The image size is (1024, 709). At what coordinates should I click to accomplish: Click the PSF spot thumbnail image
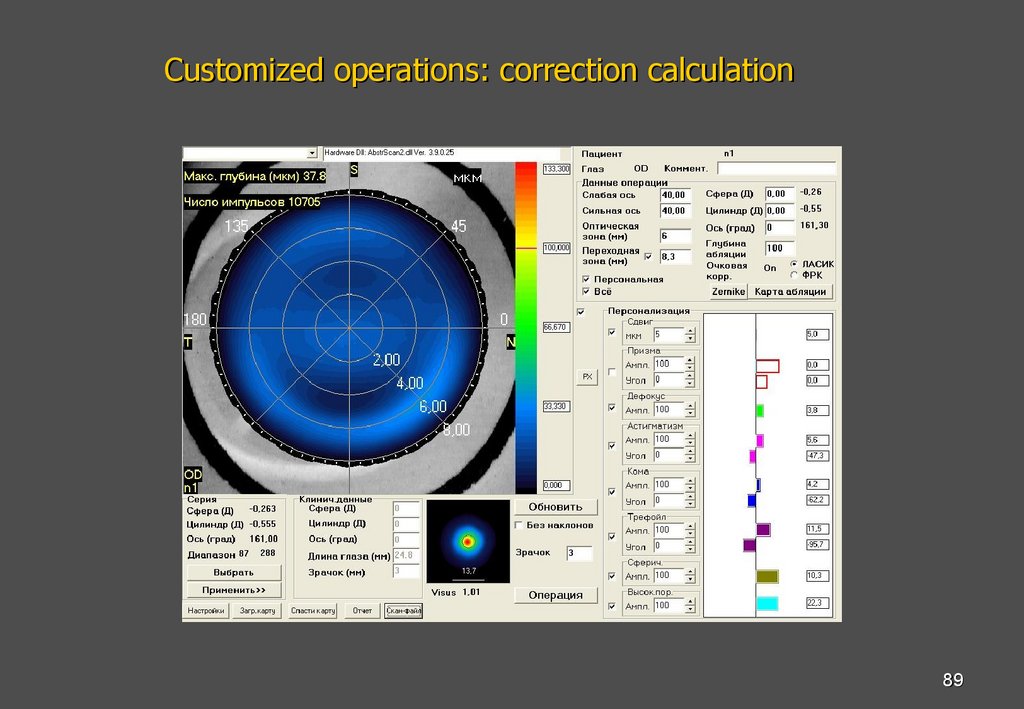(468, 541)
